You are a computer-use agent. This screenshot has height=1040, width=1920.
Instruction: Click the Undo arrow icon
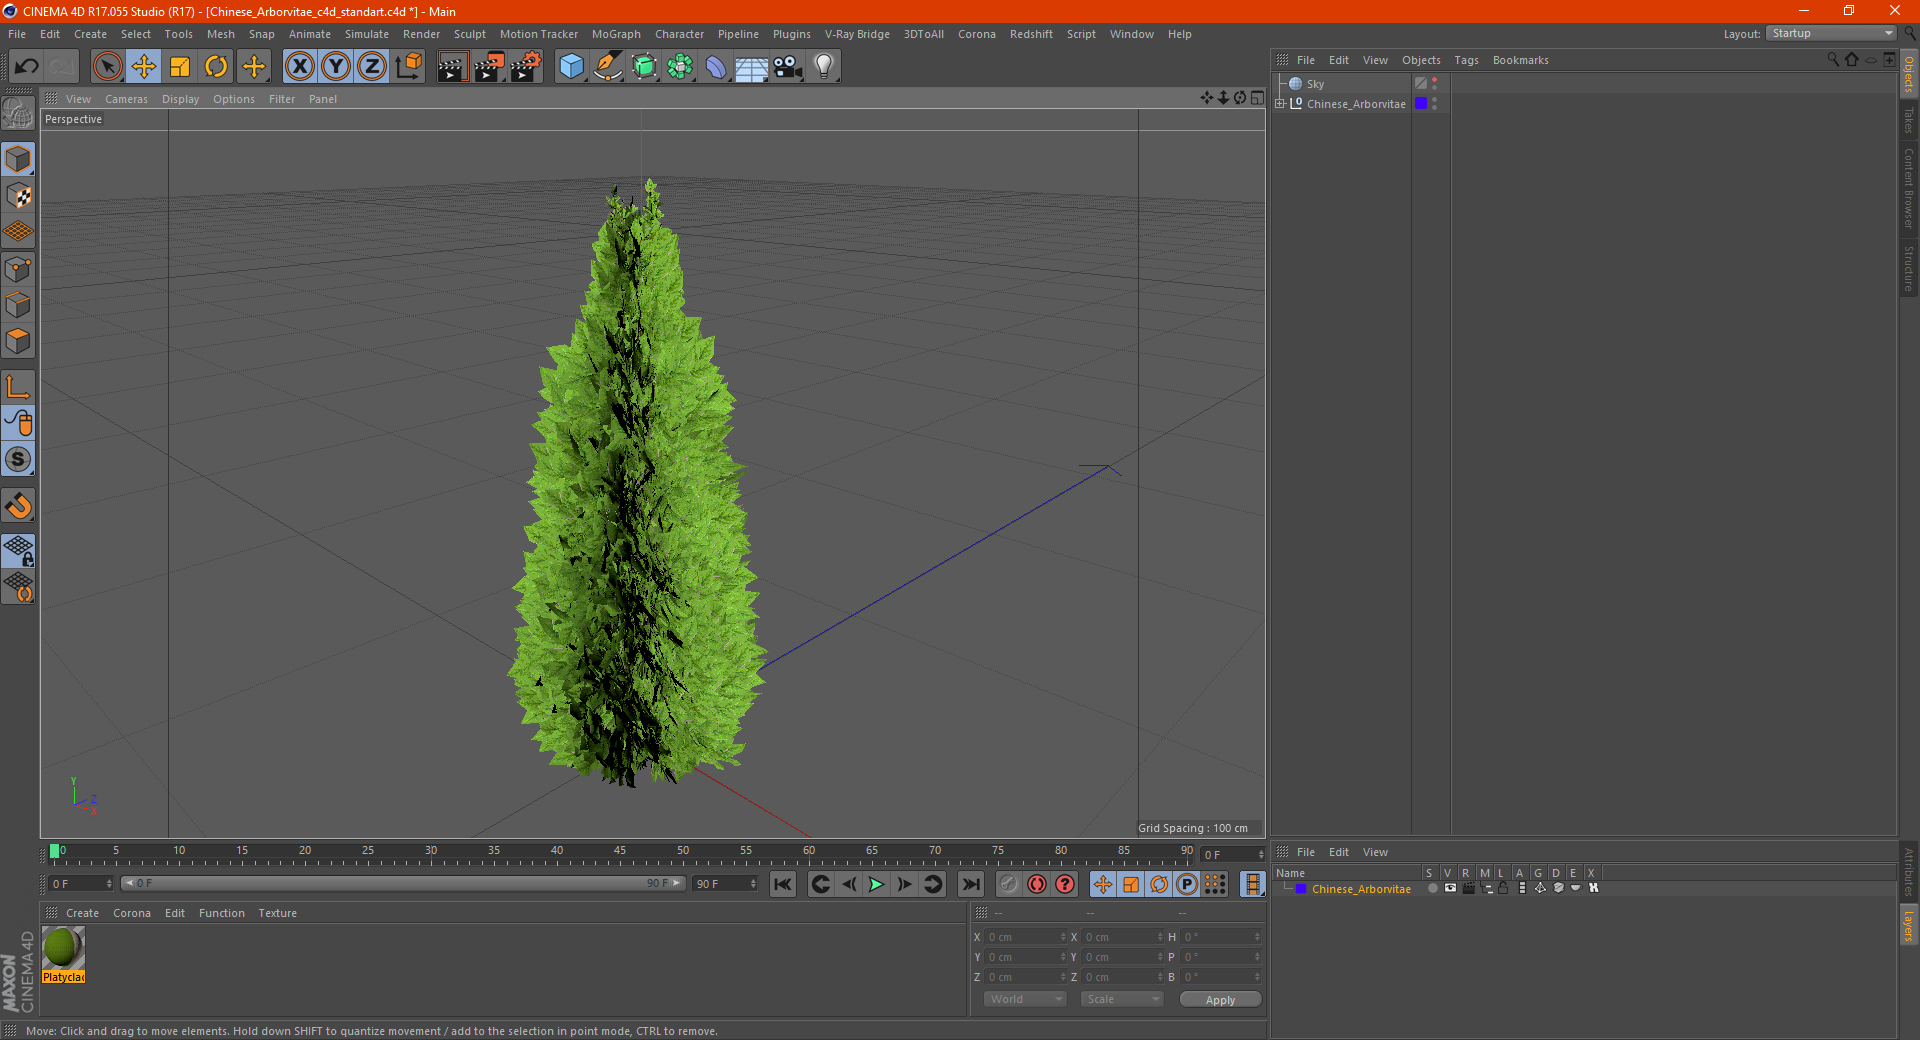(x=26, y=67)
